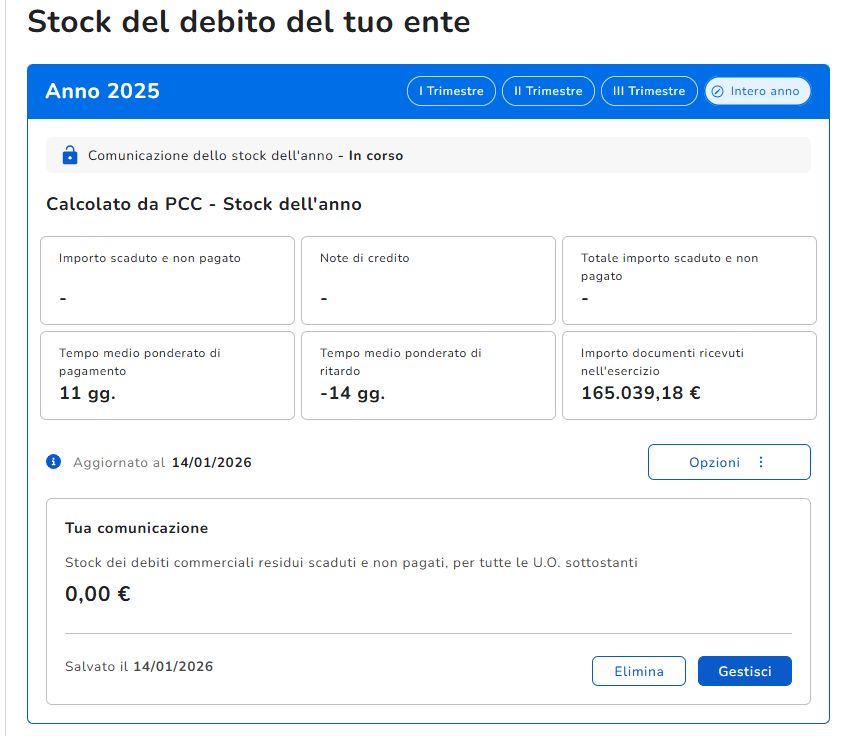Click the info icon beside Aggiornato al

[54, 462]
